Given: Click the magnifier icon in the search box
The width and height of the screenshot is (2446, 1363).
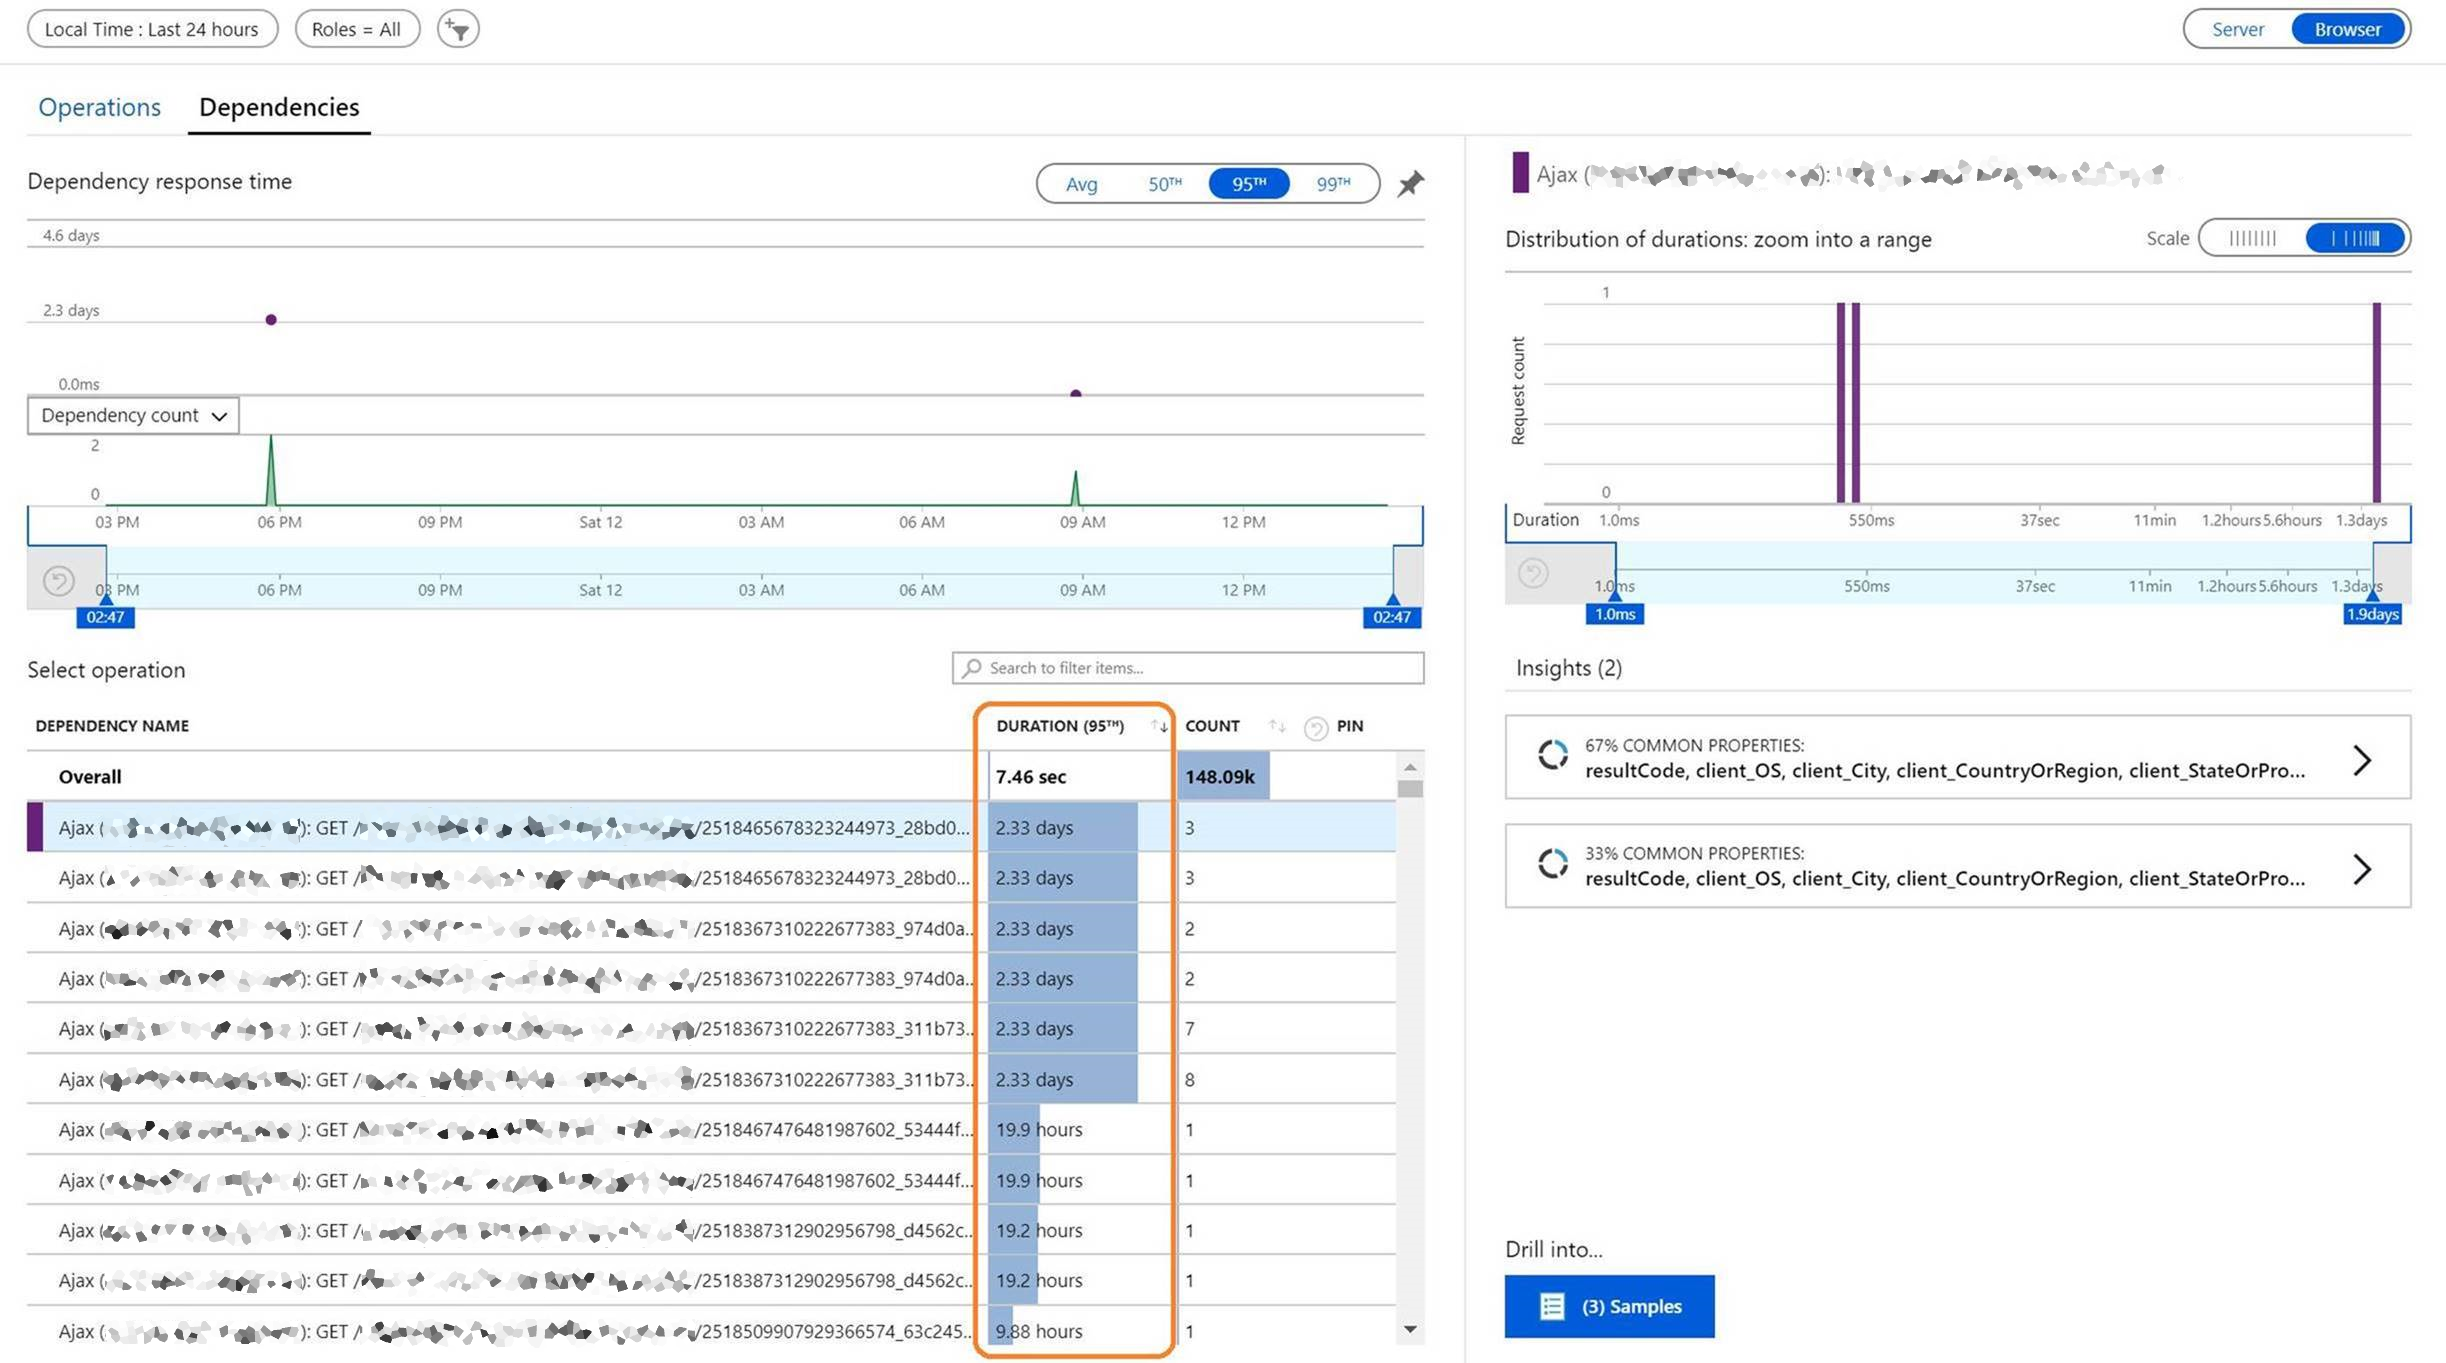Looking at the screenshot, I should point(972,668).
